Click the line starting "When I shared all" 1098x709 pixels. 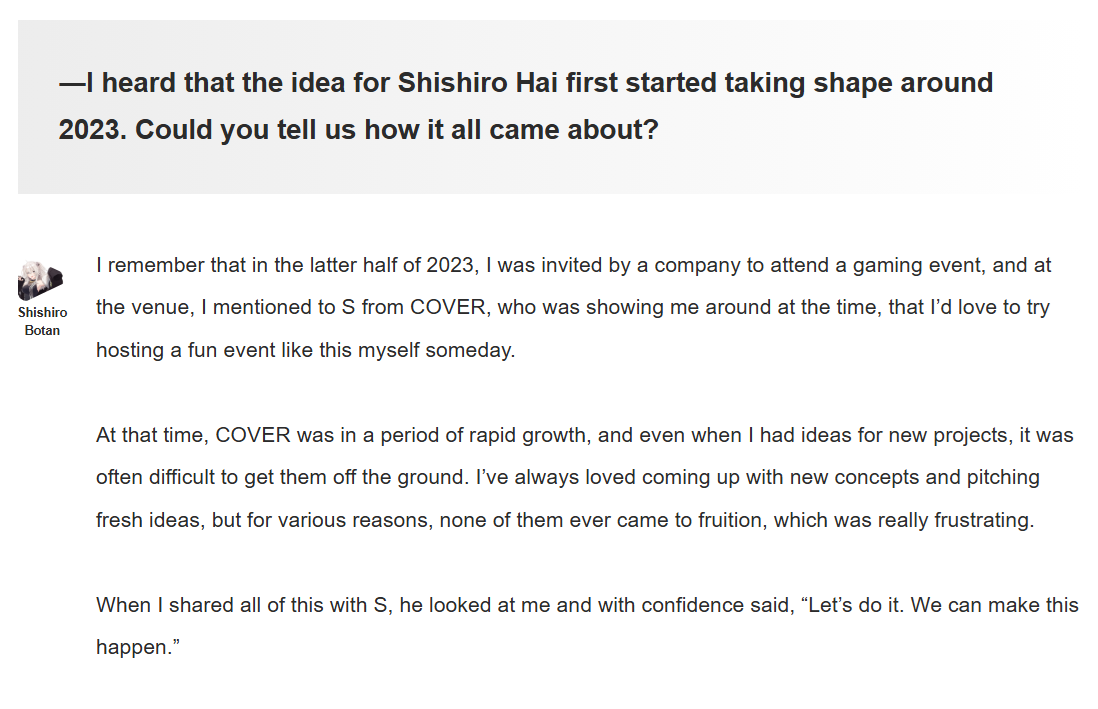(587, 605)
